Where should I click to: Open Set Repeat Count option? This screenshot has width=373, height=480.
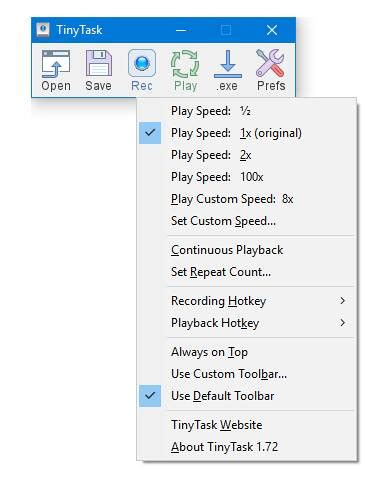coord(247,272)
